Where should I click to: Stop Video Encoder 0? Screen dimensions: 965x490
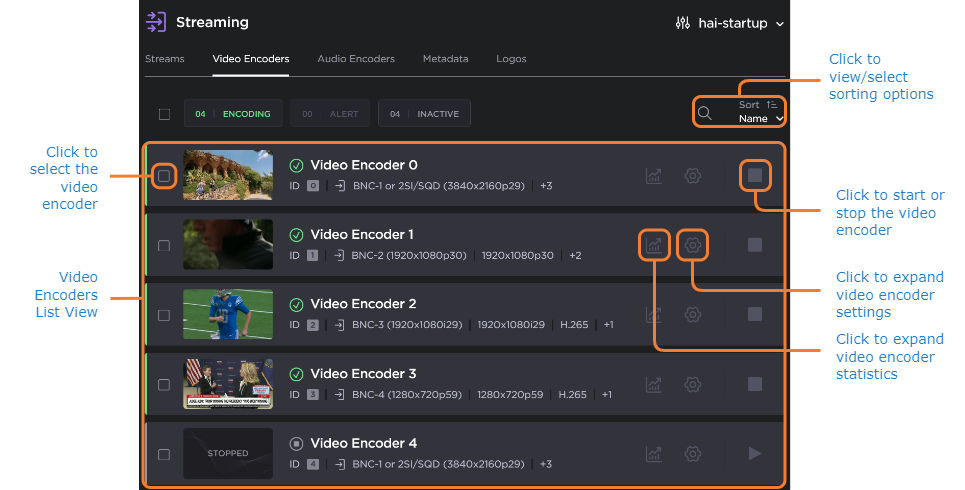point(755,176)
